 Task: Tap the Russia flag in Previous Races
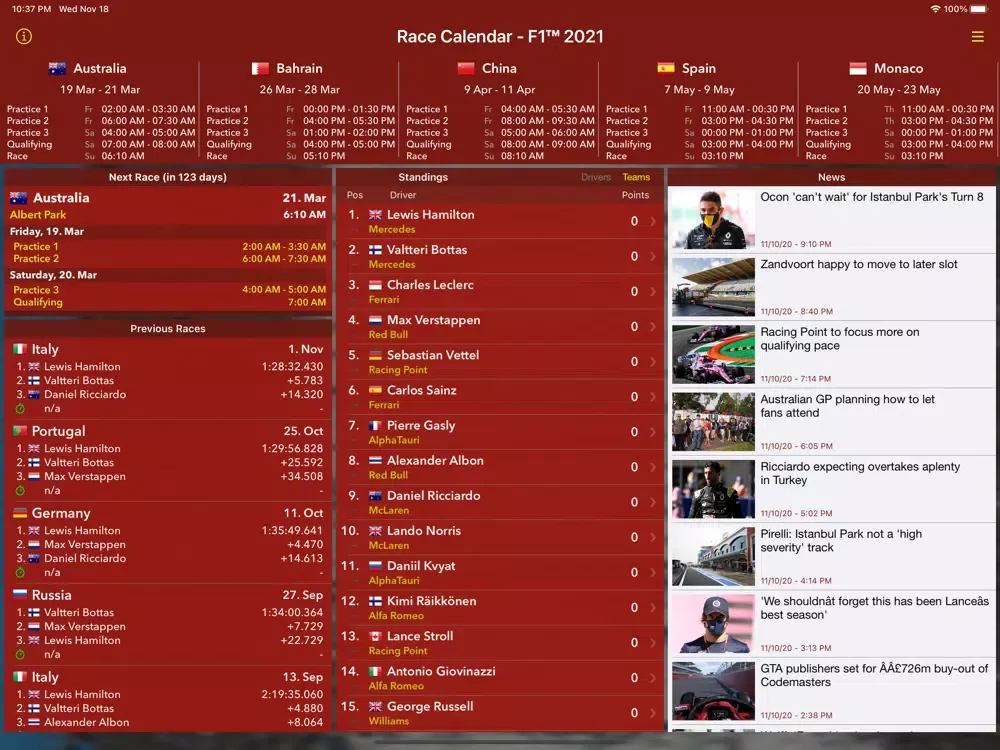20,594
